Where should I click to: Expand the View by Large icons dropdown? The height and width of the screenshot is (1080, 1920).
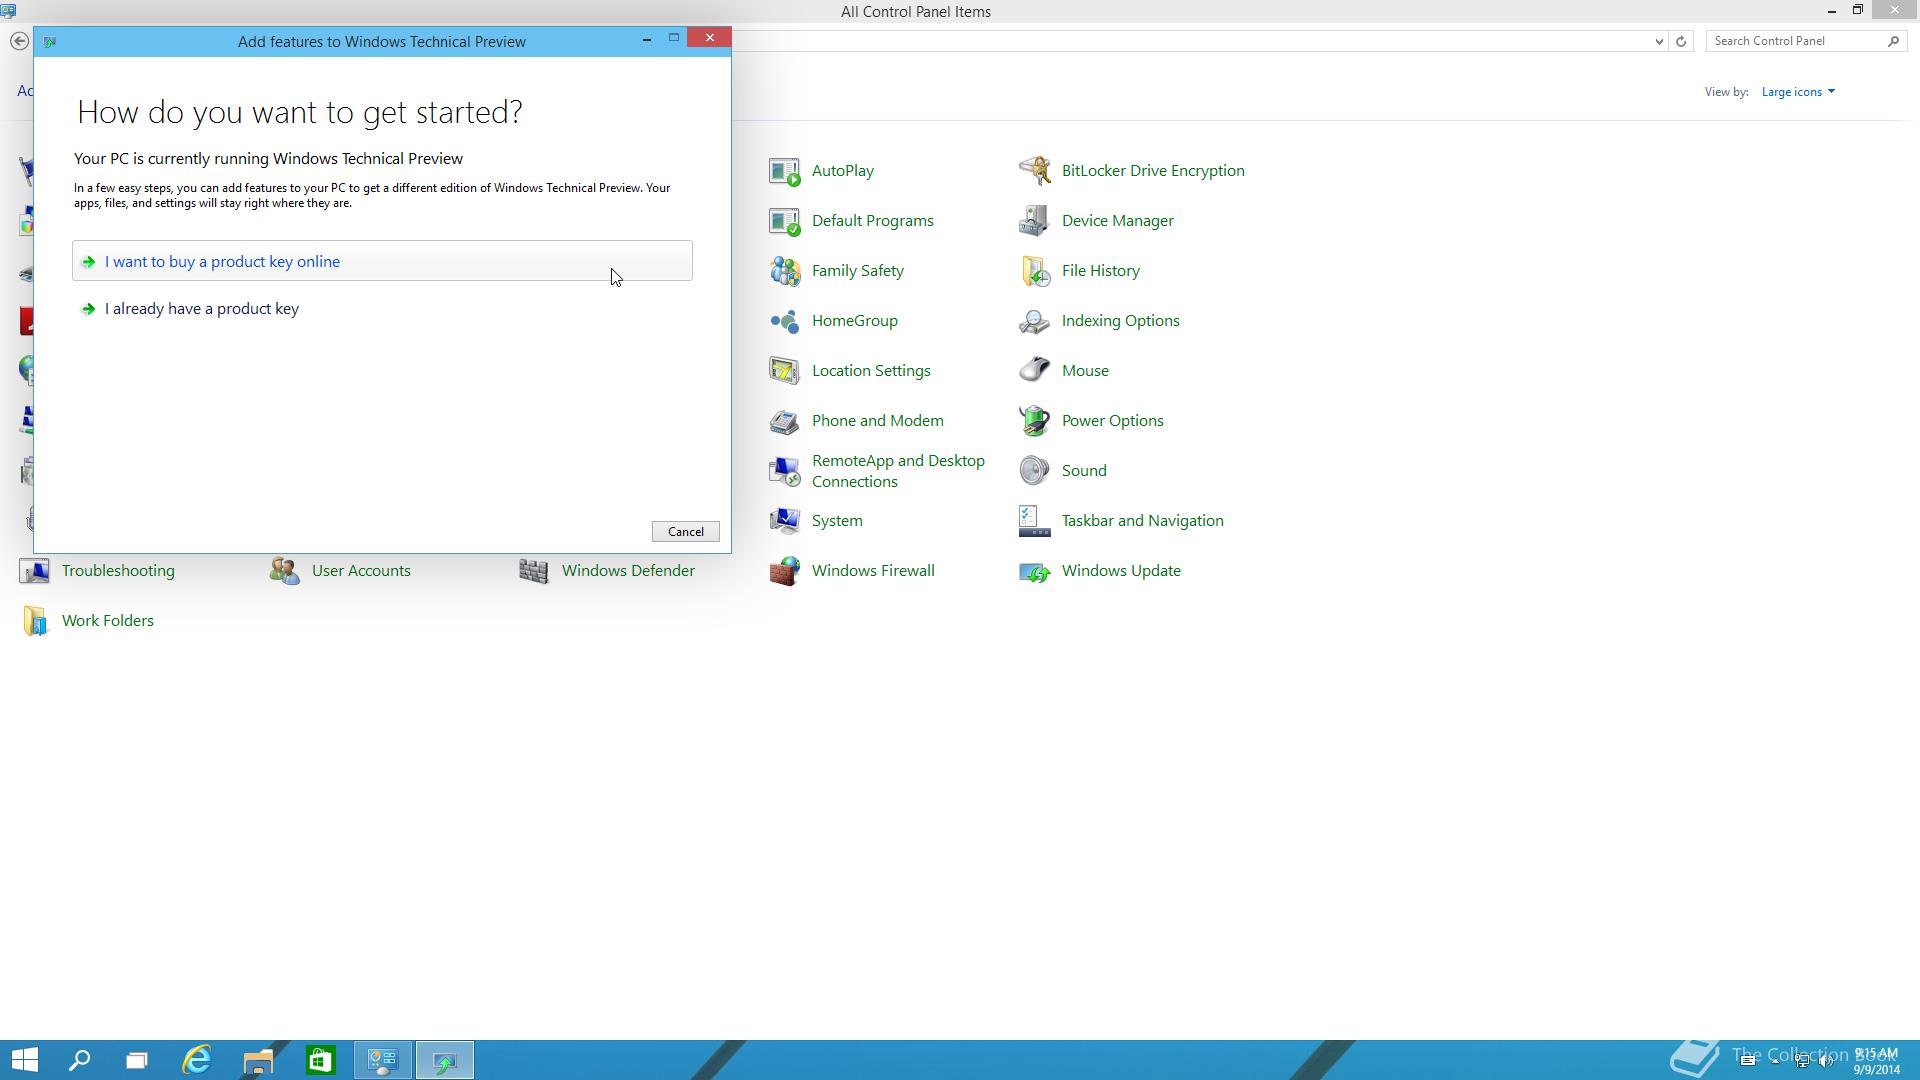(x=1798, y=92)
